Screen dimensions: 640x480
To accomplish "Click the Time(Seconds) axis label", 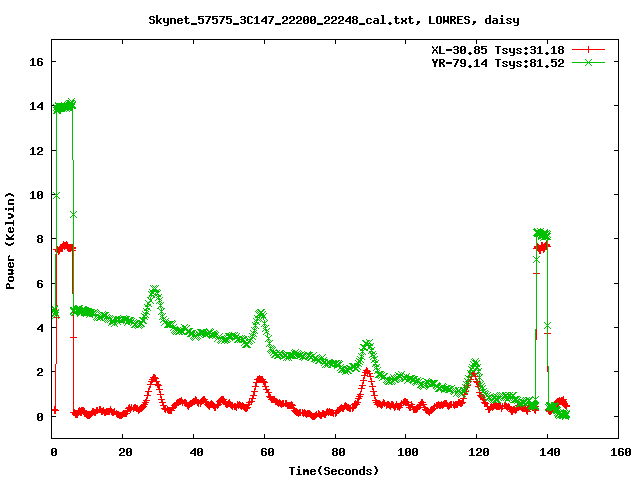I will 334,471.
